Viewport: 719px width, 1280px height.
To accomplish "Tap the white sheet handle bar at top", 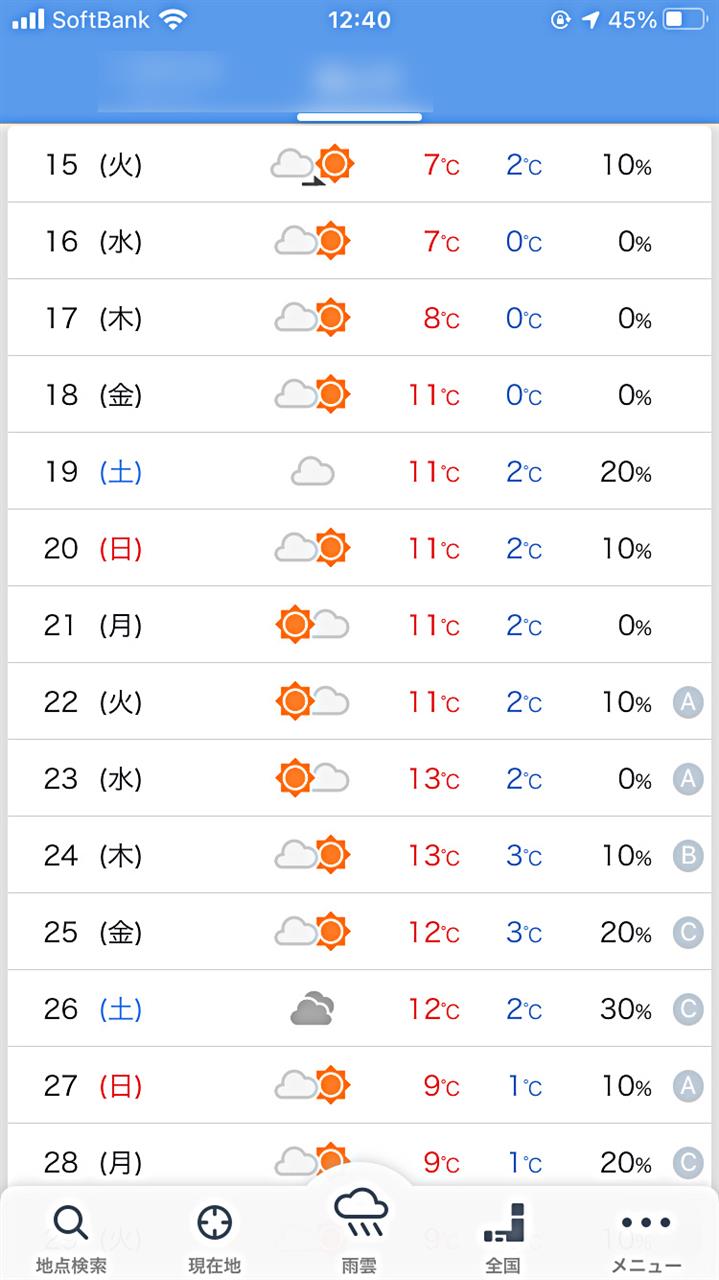I will 359,117.
